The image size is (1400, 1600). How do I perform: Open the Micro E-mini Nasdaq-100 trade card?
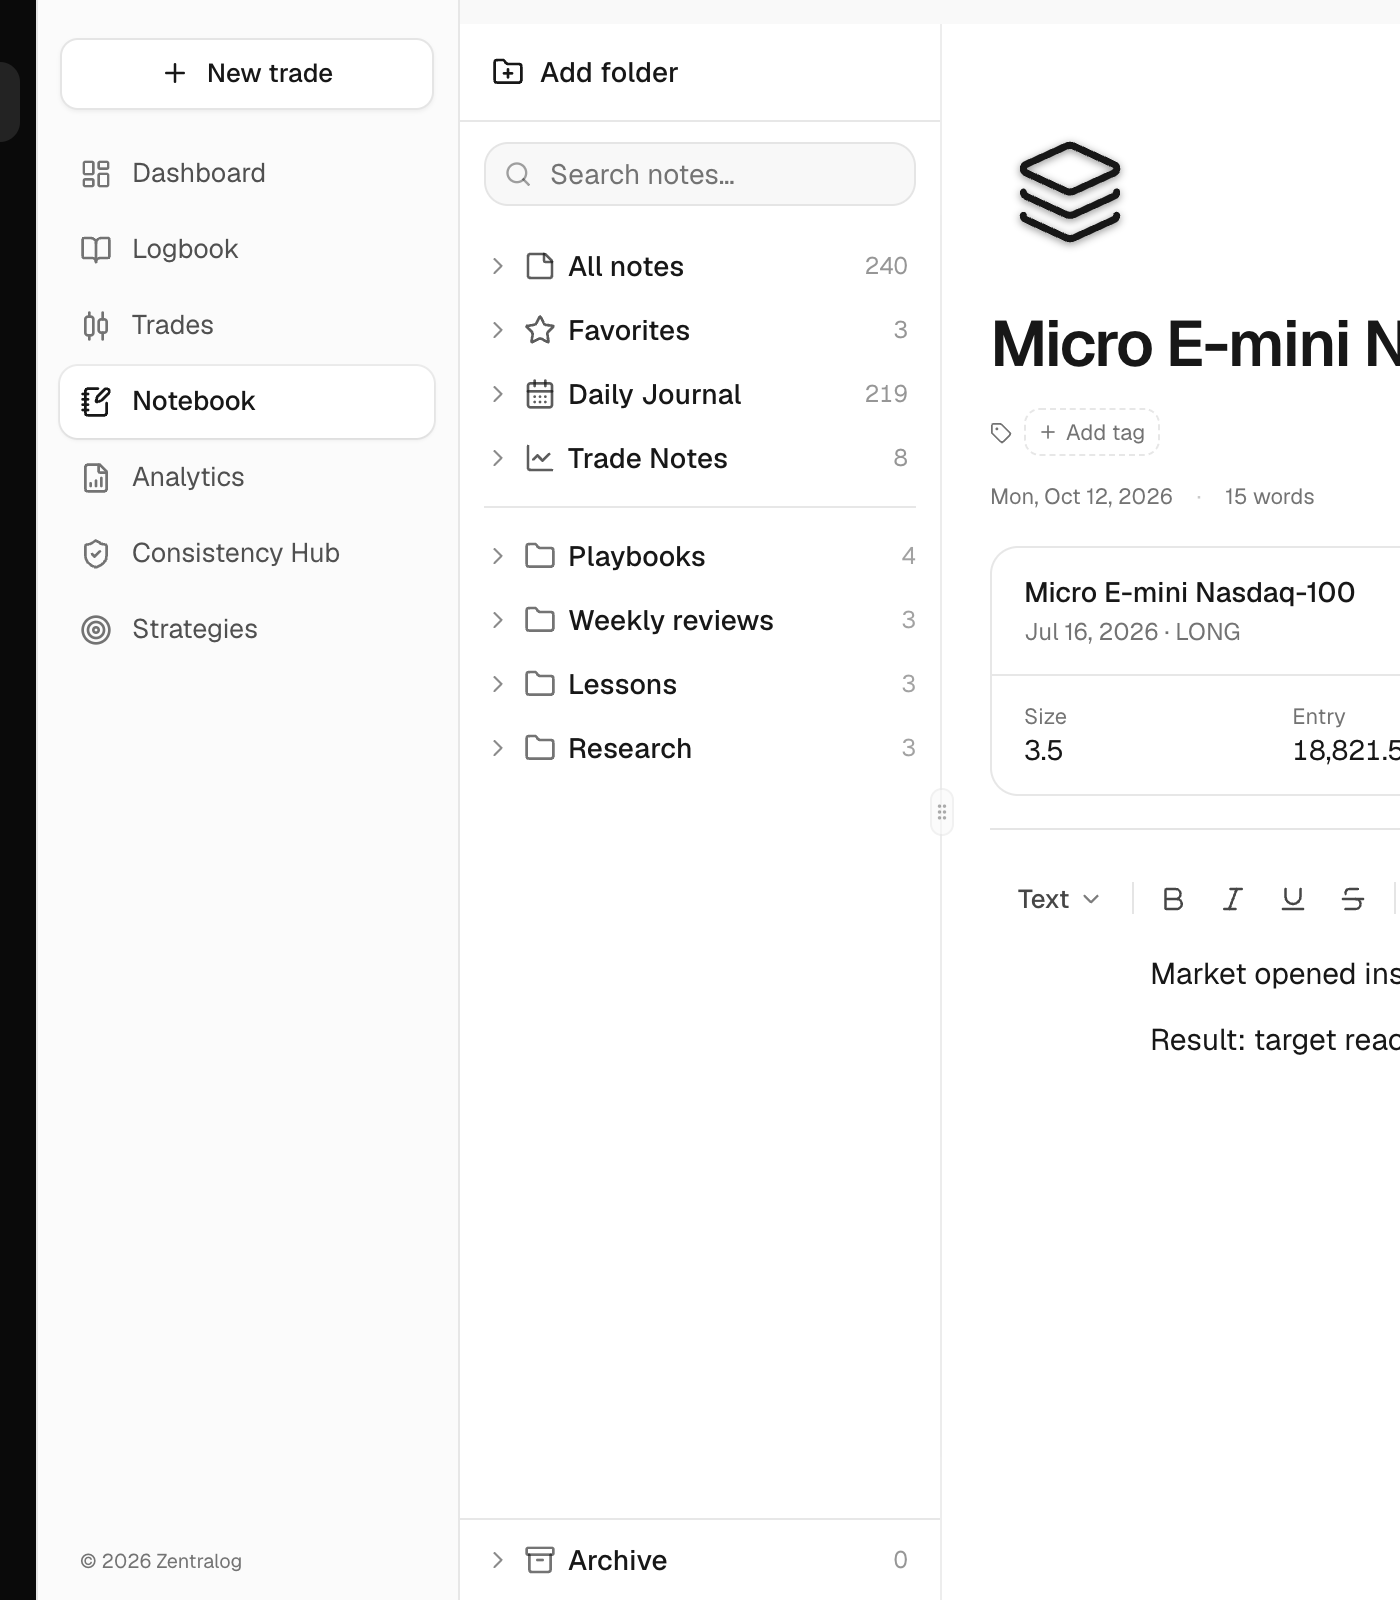click(x=1195, y=671)
